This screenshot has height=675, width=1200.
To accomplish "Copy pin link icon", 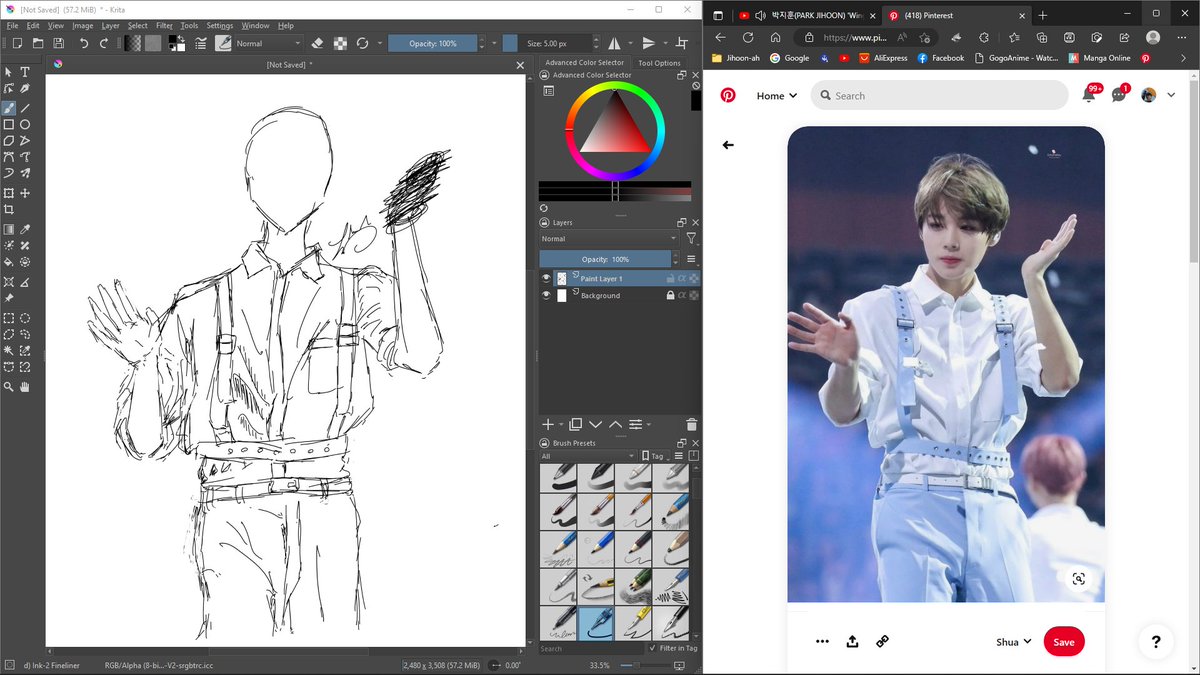I will click(x=882, y=641).
